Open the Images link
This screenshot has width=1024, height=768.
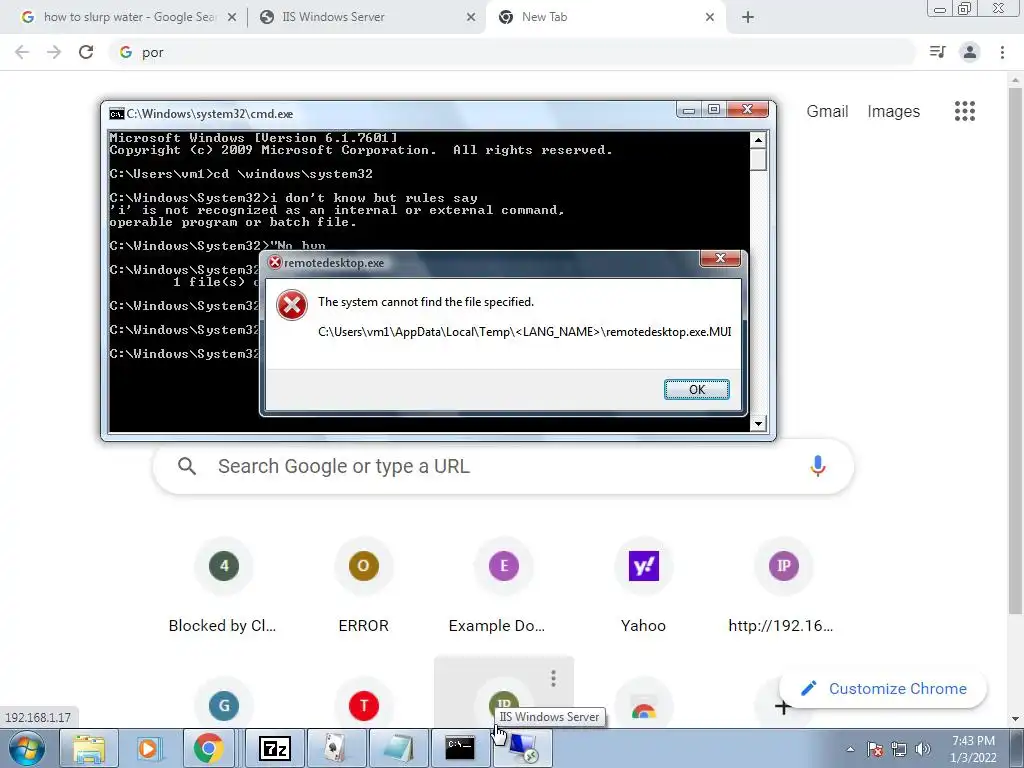point(893,112)
